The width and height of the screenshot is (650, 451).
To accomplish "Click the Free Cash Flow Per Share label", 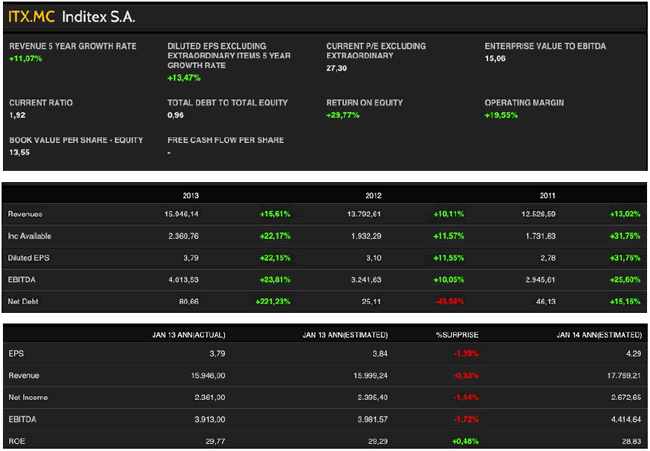I will (225, 140).
